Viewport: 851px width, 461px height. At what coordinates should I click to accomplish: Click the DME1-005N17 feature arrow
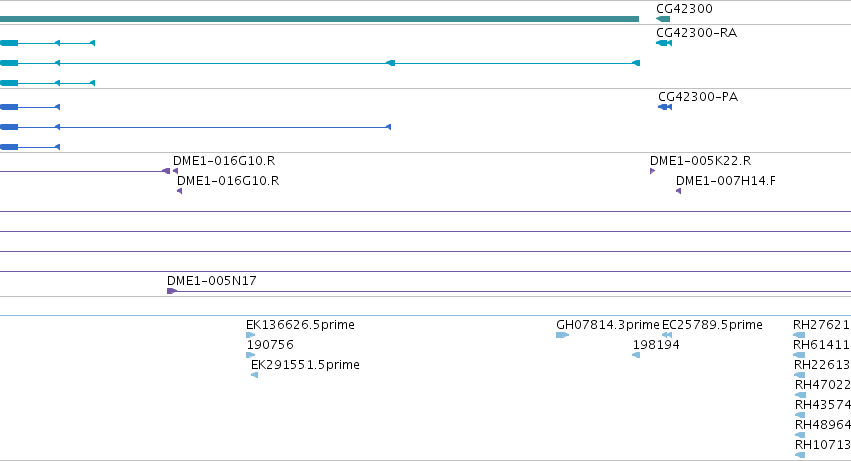point(172,291)
